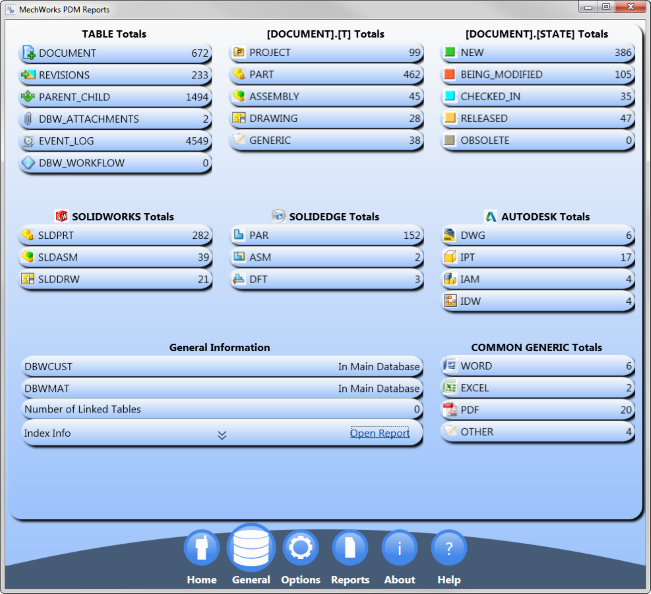Click the PART count 462

pyautogui.click(x=411, y=74)
